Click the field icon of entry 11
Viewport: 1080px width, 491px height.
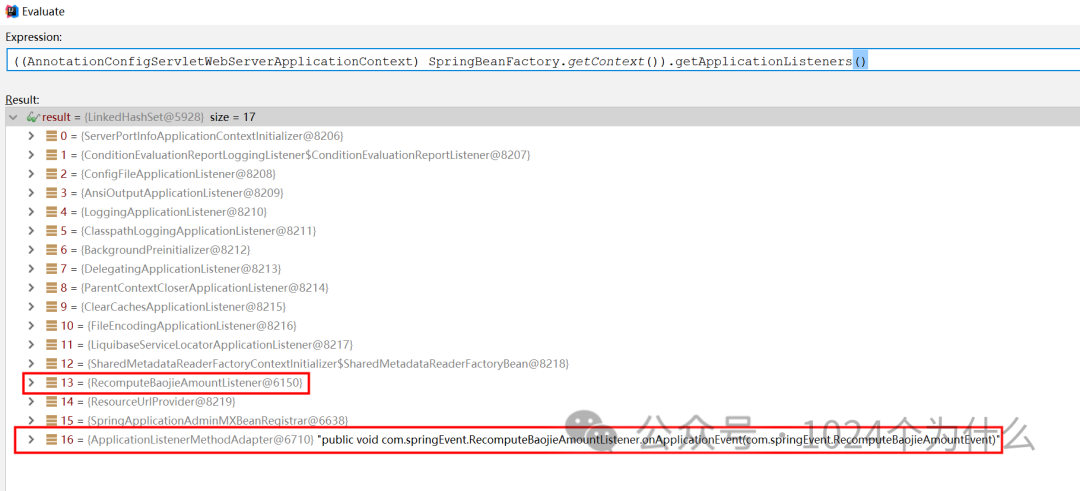(52, 344)
